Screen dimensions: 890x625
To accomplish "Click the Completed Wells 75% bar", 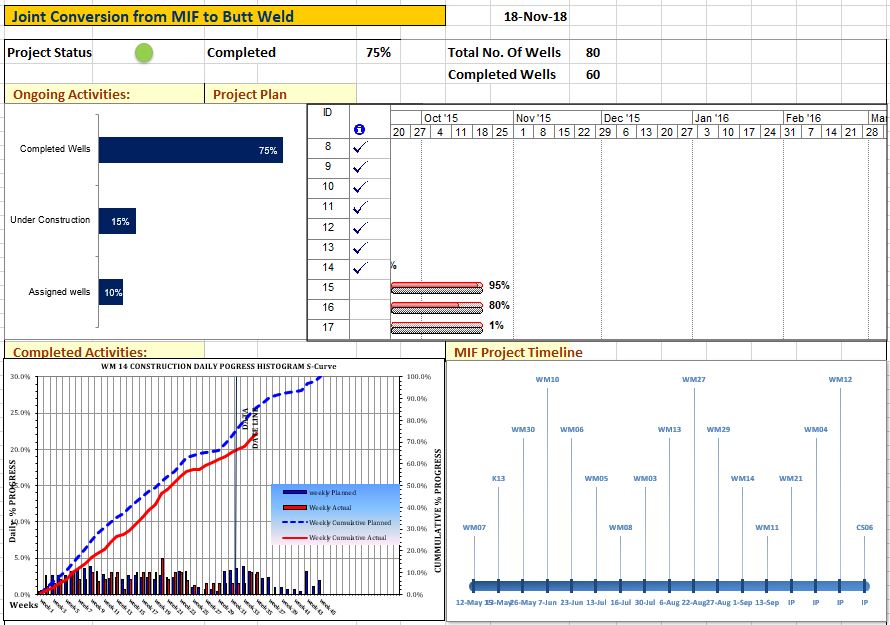I will point(190,150).
